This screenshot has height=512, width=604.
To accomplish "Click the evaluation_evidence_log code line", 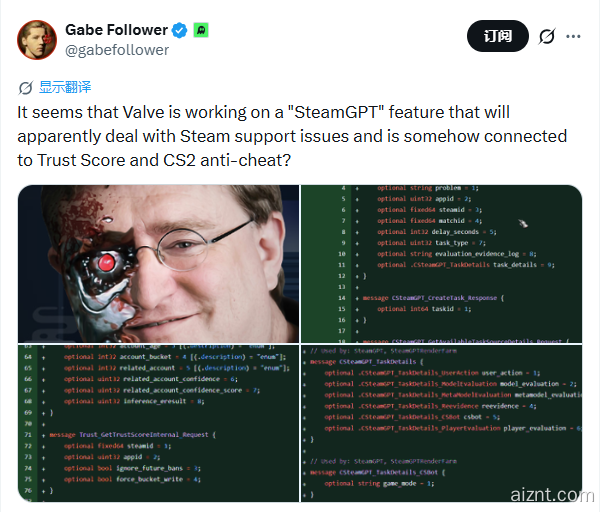I will 456,254.
